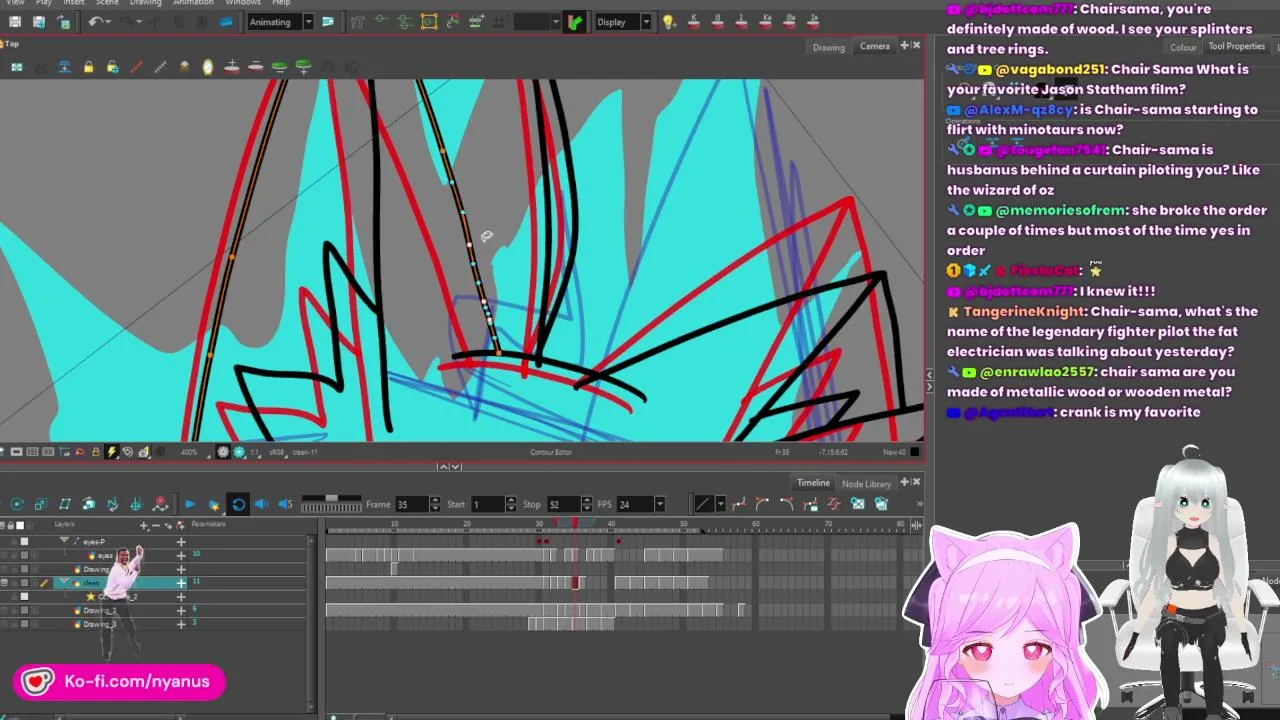This screenshot has height=720, width=1280.
Task: Collapse the clean layer group
Action: pos(65,582)
